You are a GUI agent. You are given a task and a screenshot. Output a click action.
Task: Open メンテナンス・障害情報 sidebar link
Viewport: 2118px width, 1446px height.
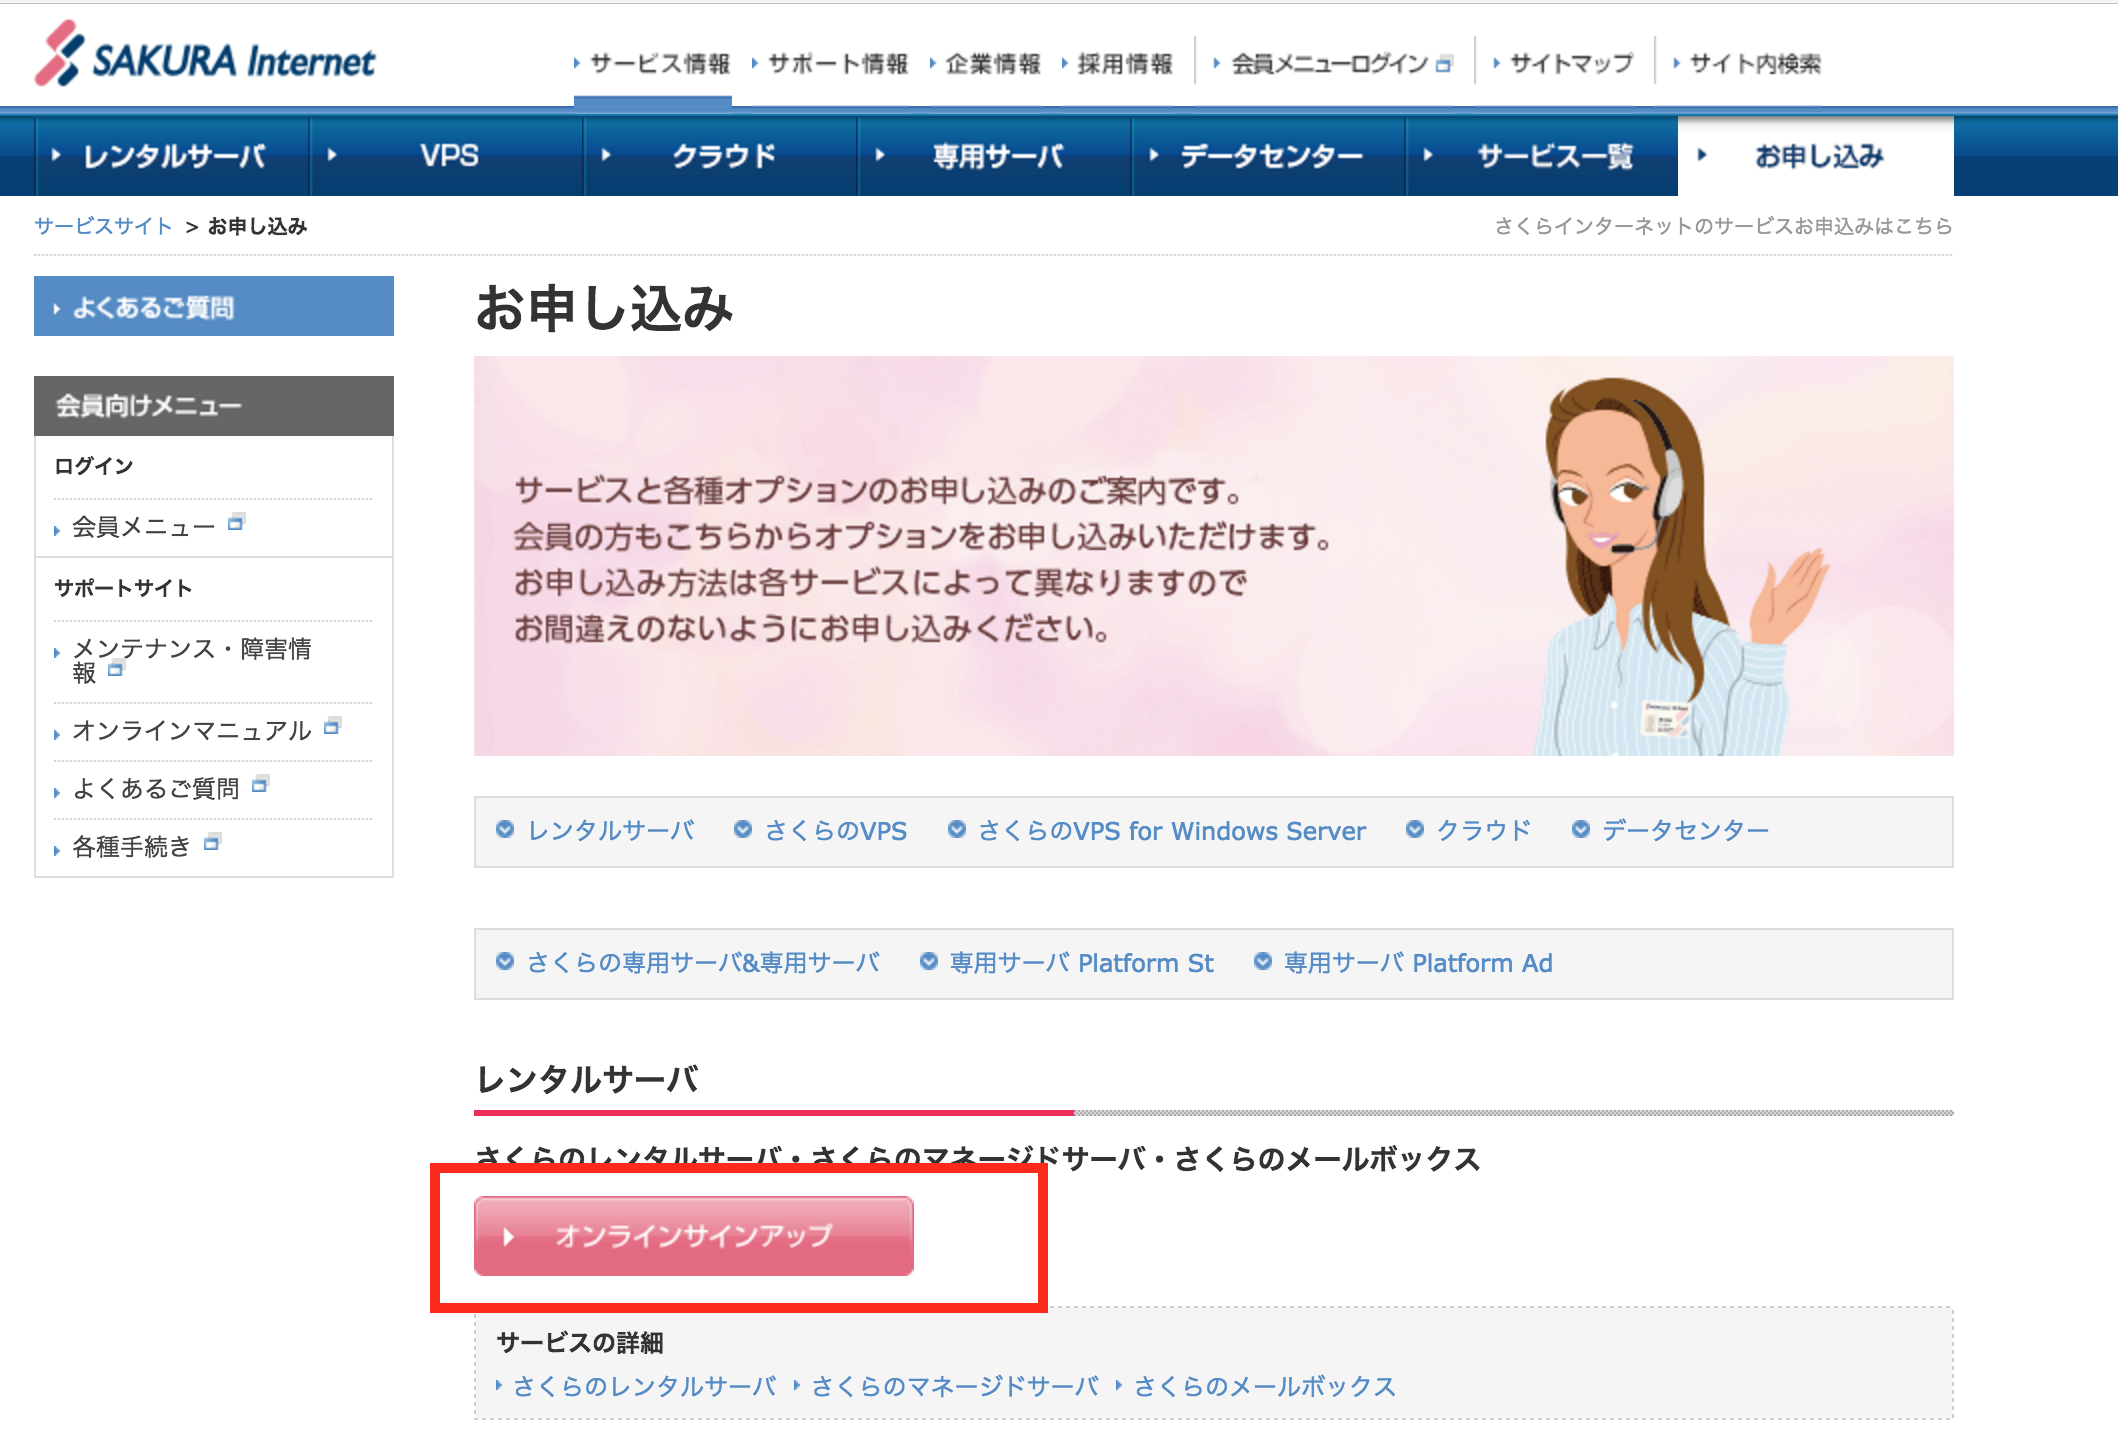click(192, 660)
